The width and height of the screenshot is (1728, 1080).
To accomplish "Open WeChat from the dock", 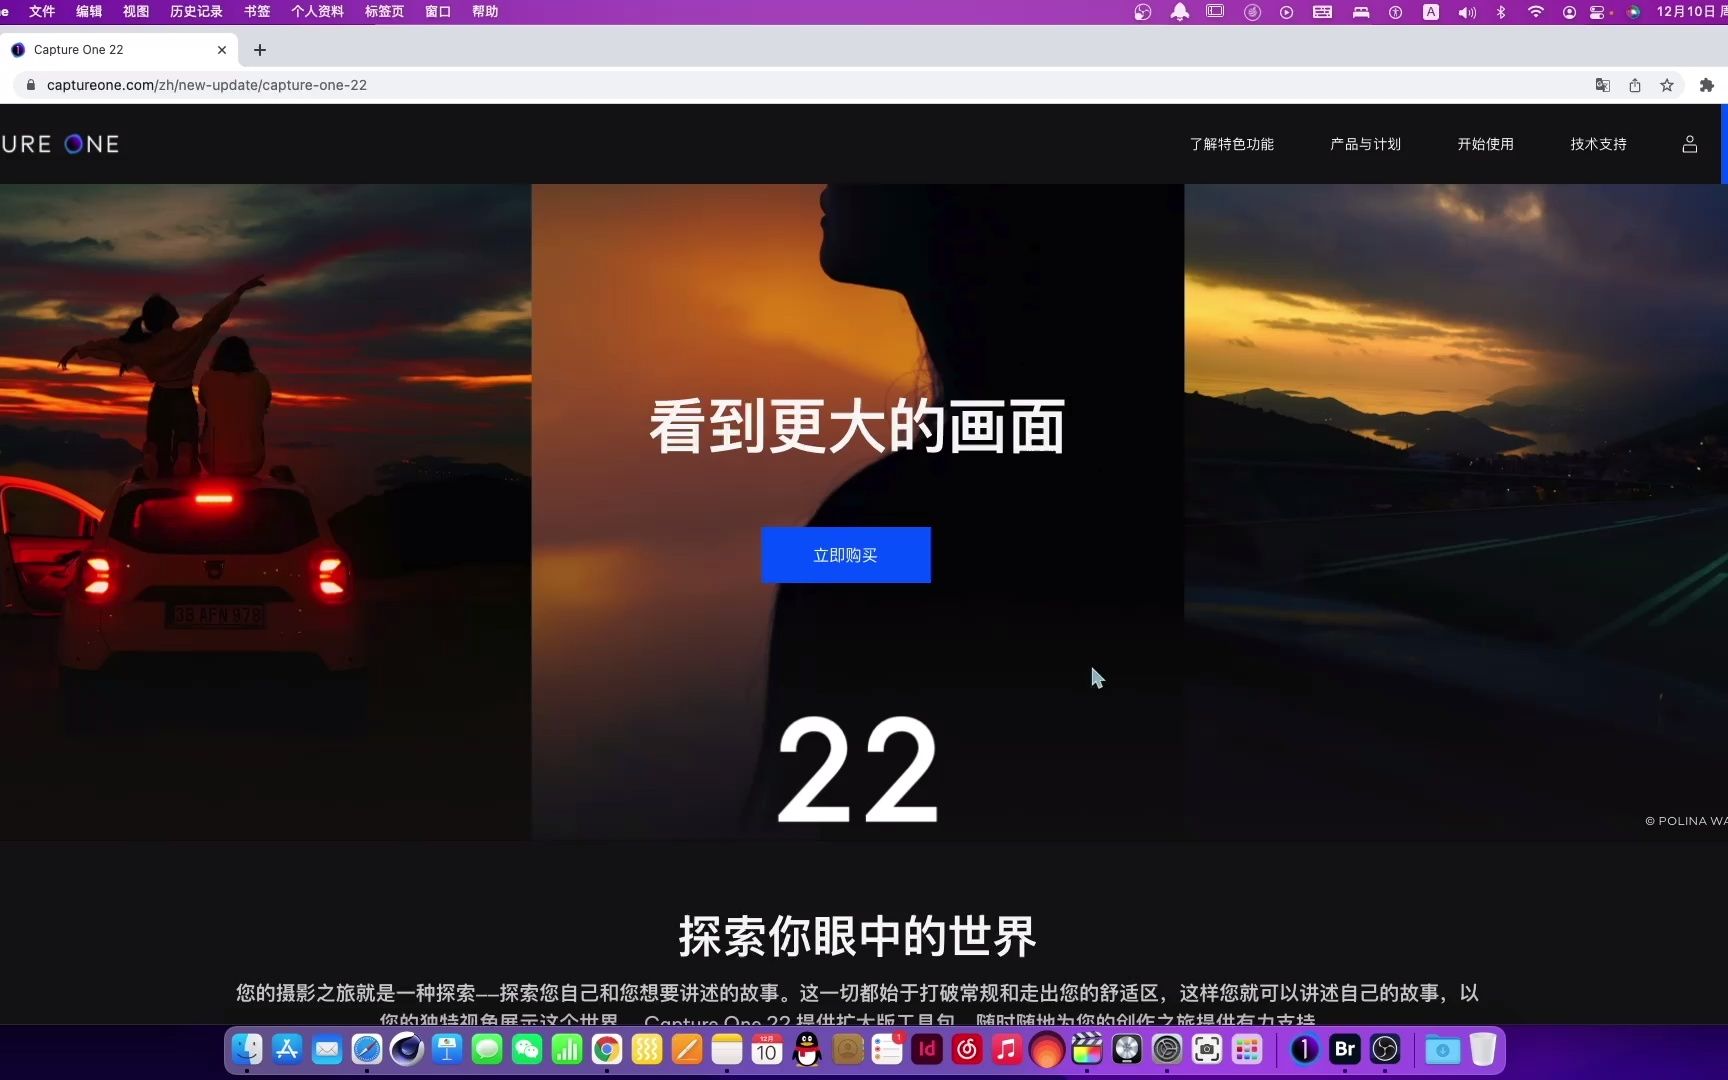I will coord(527,1050).
